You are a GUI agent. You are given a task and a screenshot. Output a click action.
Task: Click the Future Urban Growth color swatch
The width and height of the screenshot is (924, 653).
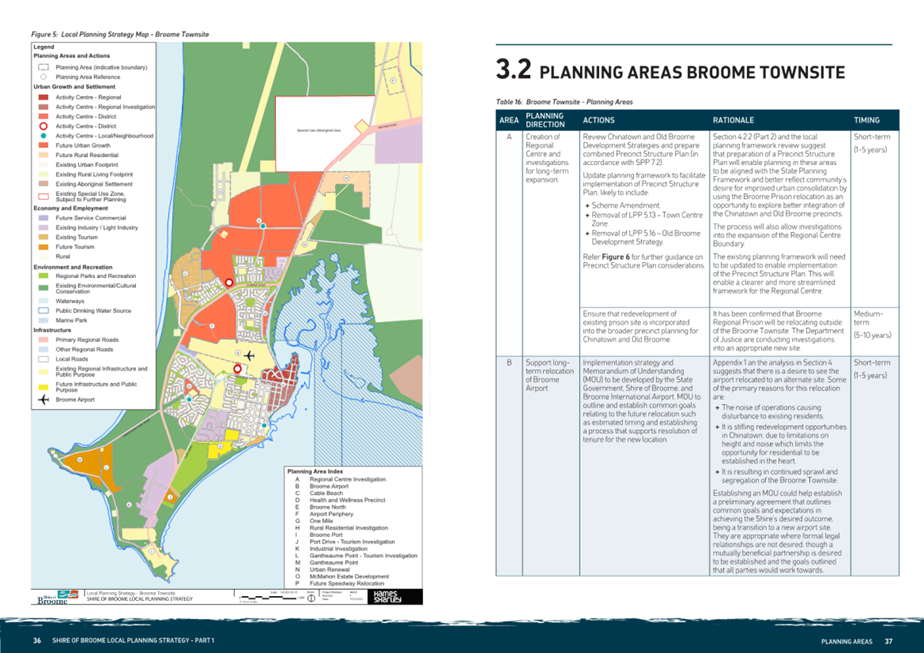[44, 145]
